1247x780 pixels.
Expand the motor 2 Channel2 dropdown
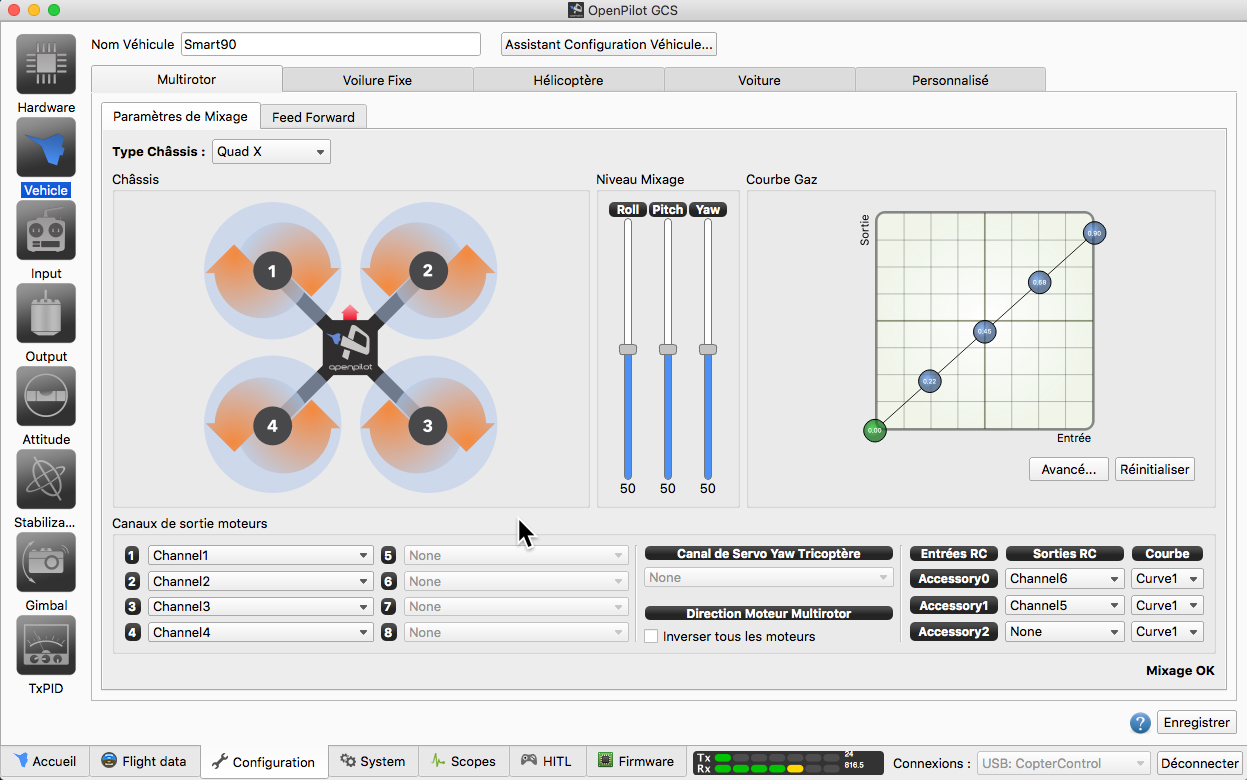pyautogui.click(x=260, y=581)
